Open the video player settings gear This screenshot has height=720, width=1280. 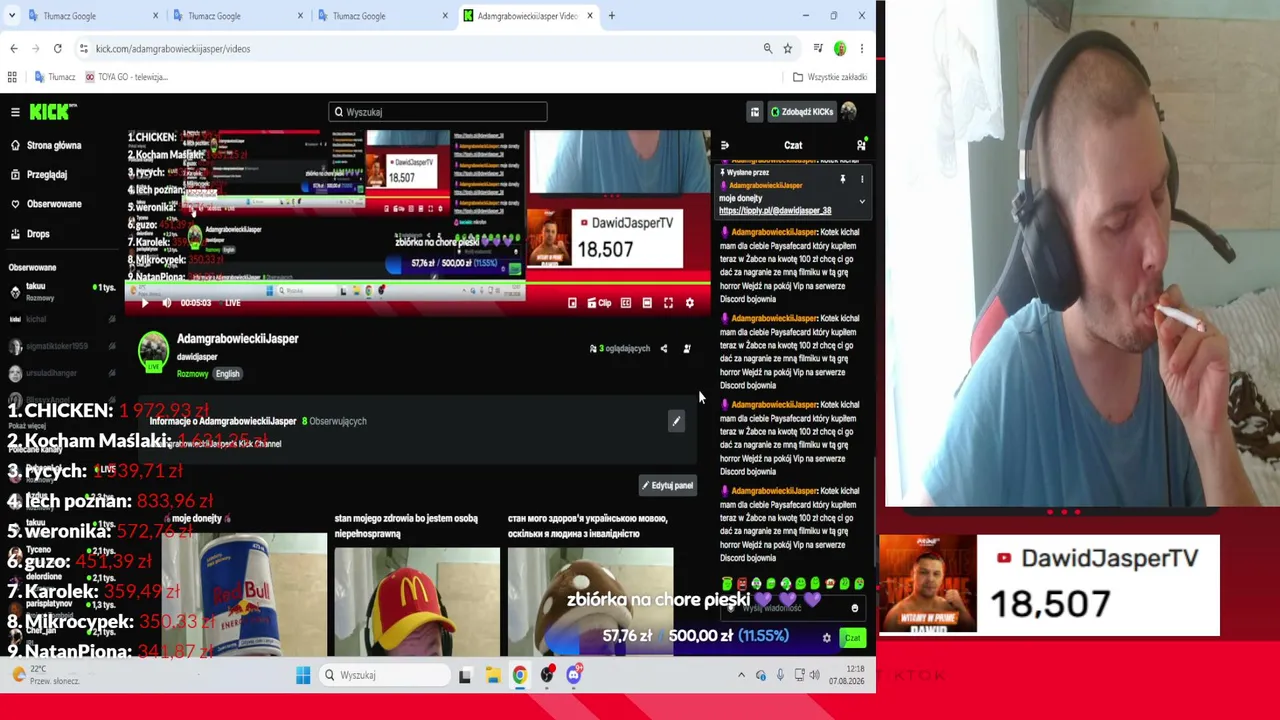click(x=689, y=303)
